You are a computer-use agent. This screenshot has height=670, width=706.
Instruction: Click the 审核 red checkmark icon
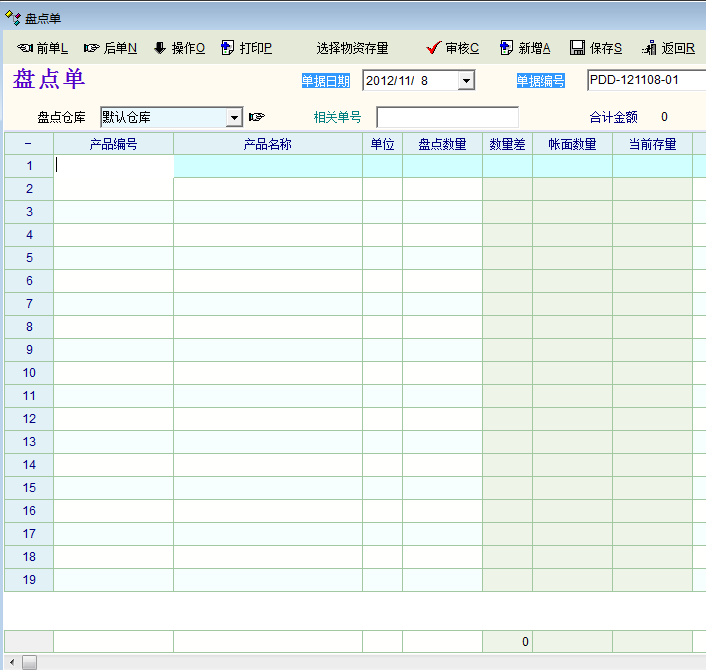433,48
